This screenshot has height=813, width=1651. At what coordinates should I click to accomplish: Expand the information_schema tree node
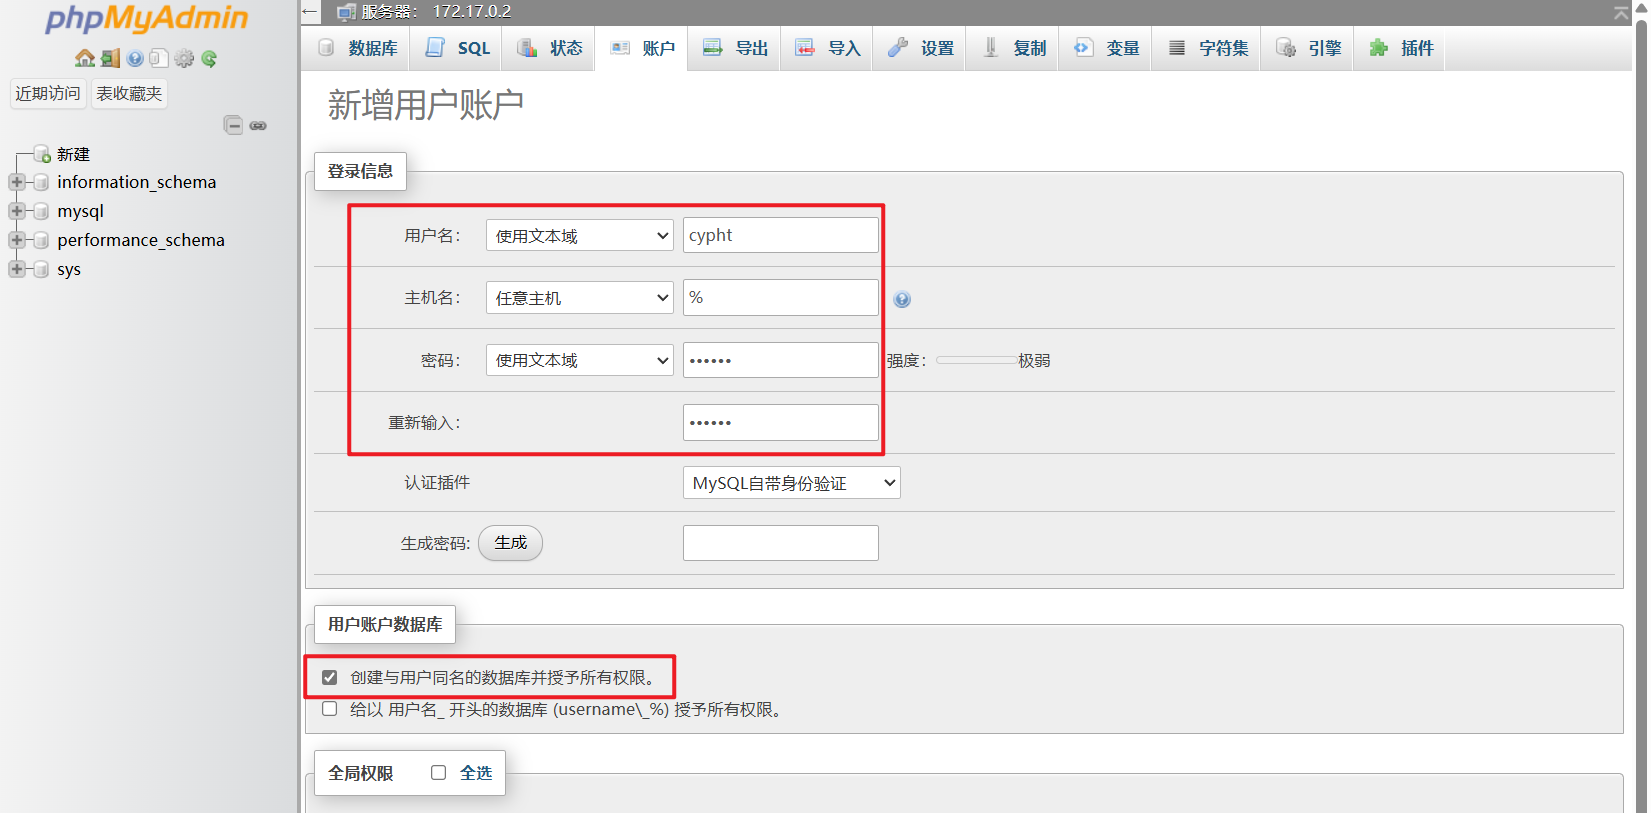coord(16,183)
